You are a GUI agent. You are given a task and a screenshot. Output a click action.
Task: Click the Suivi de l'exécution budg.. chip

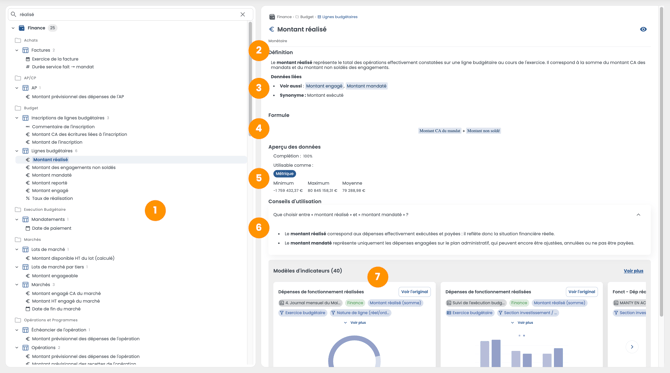pyautogui.click(x=476, y=303)
